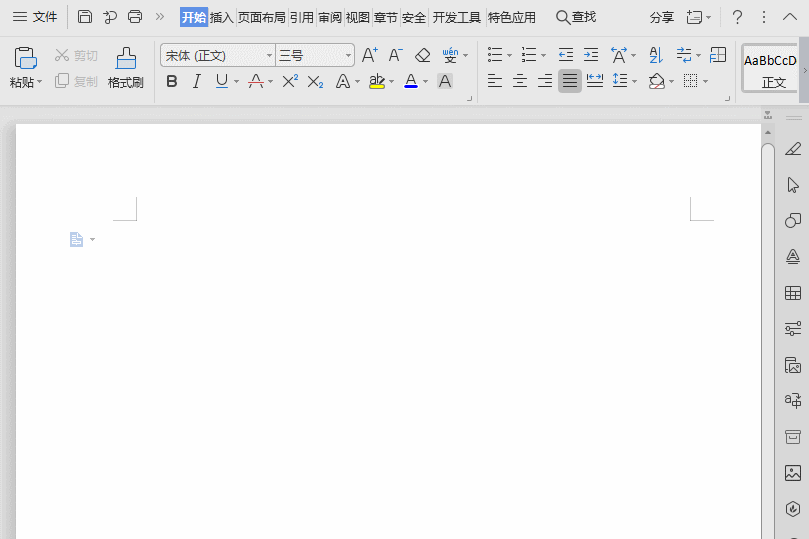
Task: Expand line spacing dropdown
Action: pos(635,81)
